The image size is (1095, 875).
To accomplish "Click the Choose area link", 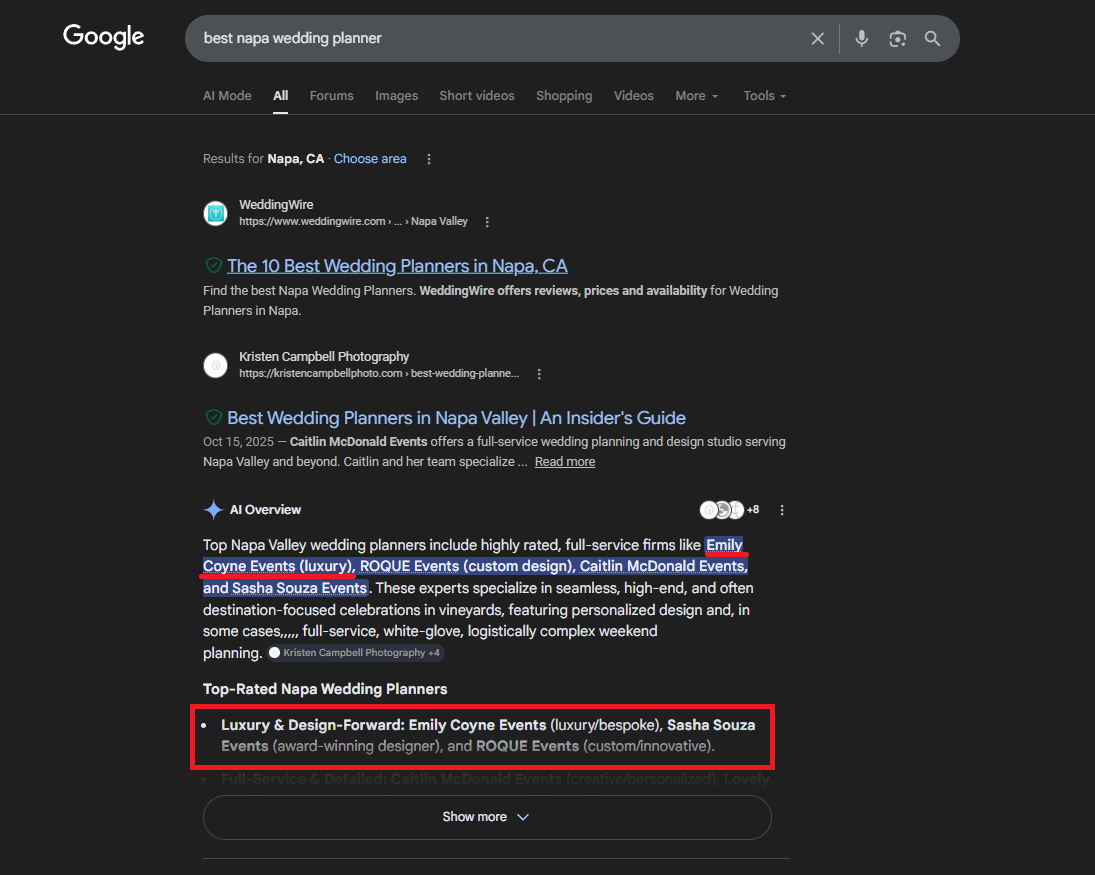I will [370, 159].
